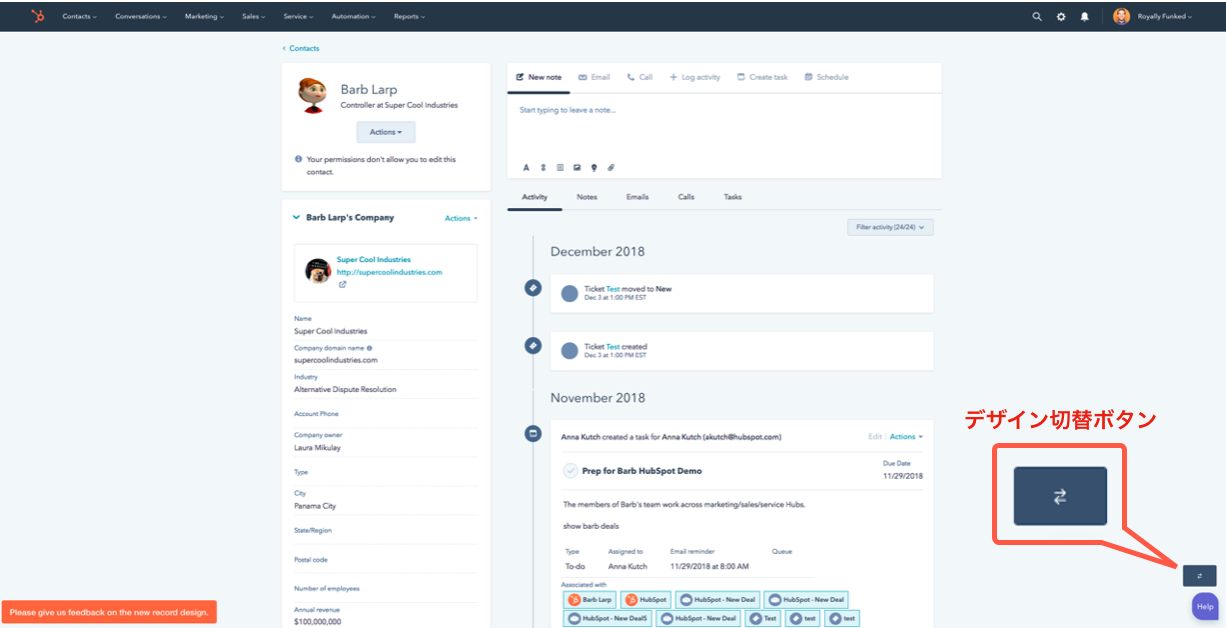Click the ticket timeline icon for Ticket Test created

click(x=533, y=345)
